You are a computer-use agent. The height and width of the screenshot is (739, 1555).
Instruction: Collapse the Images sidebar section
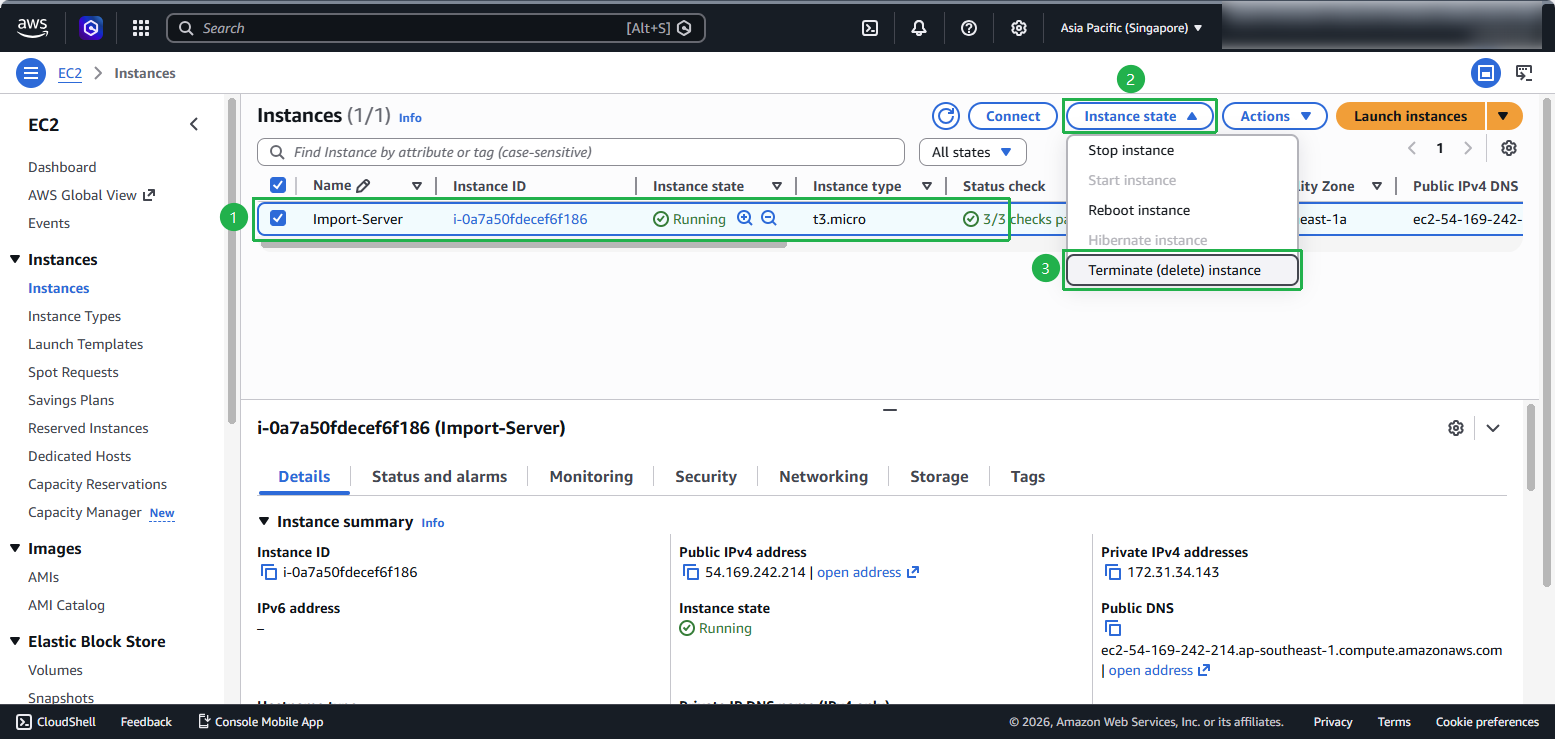[15, 549]
